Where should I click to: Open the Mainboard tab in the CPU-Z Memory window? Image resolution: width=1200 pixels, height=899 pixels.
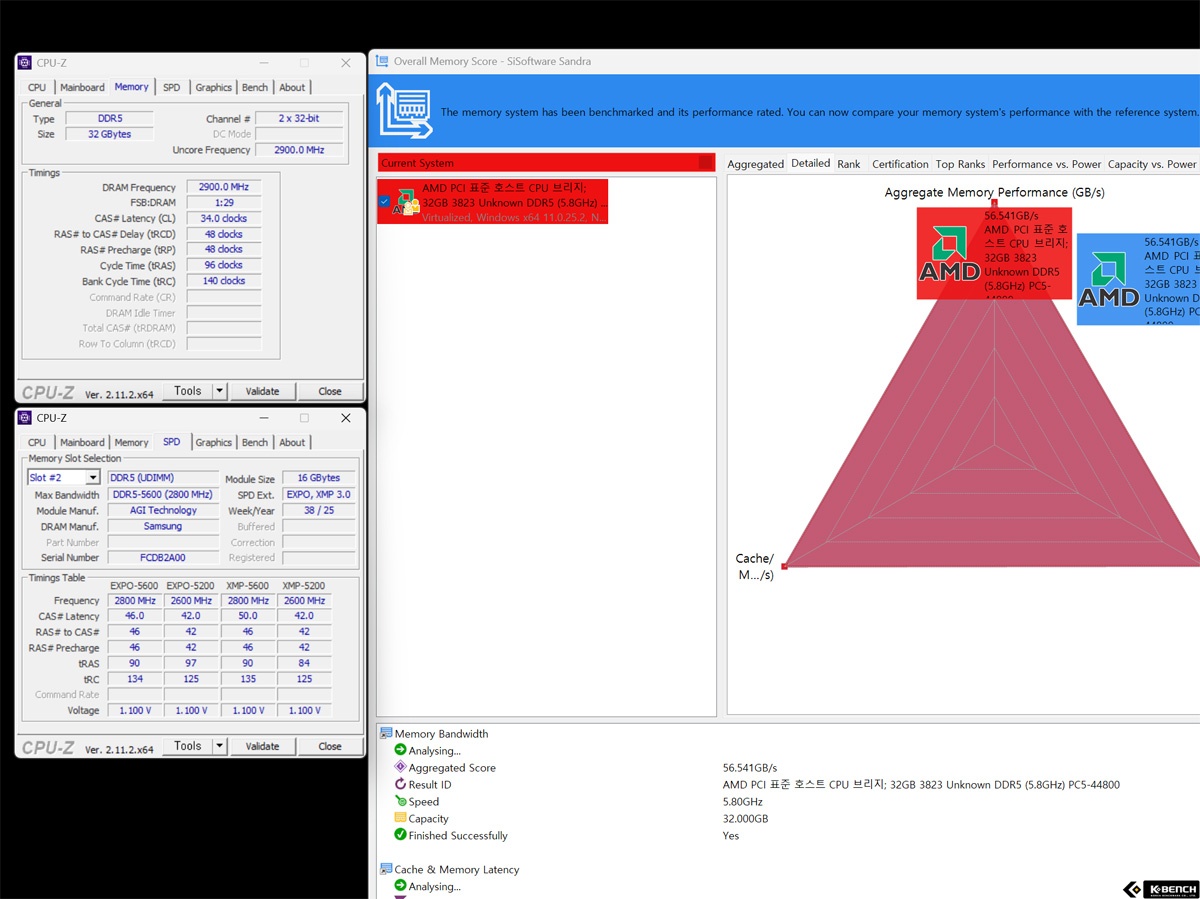point(82,87)
